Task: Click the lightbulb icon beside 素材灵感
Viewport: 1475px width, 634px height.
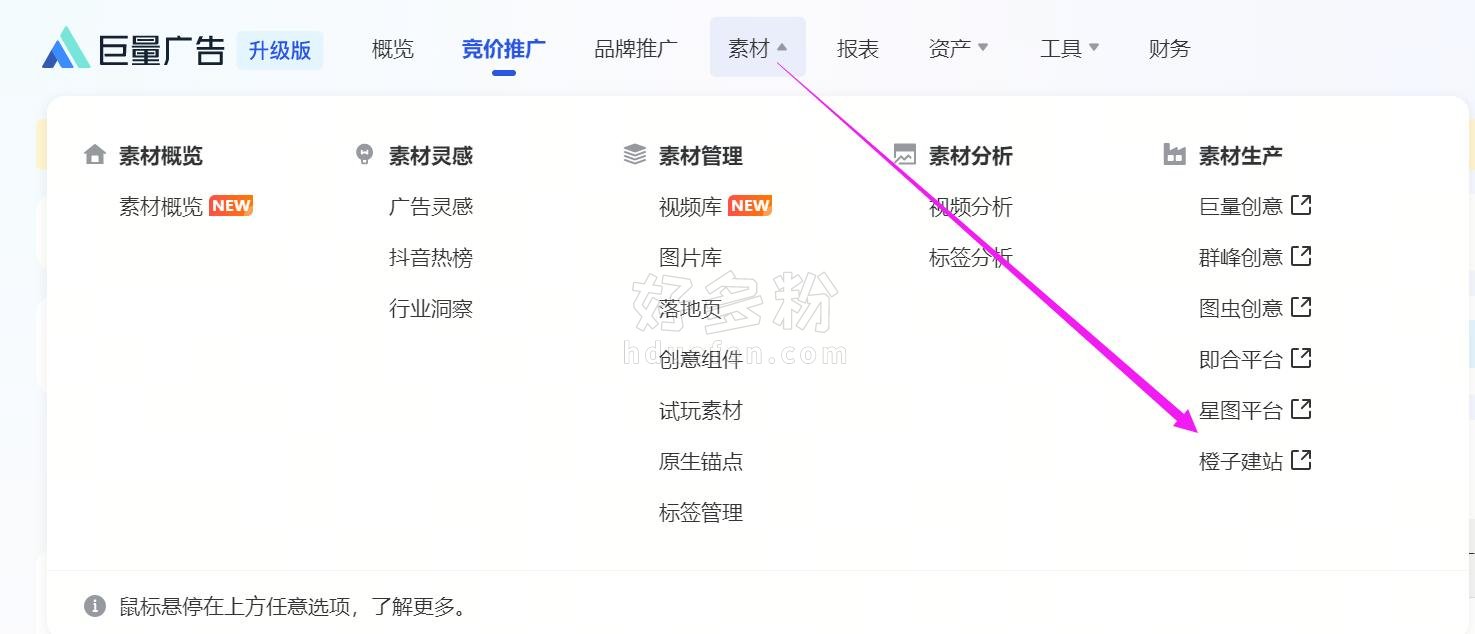Action: (x=365, y=155)
